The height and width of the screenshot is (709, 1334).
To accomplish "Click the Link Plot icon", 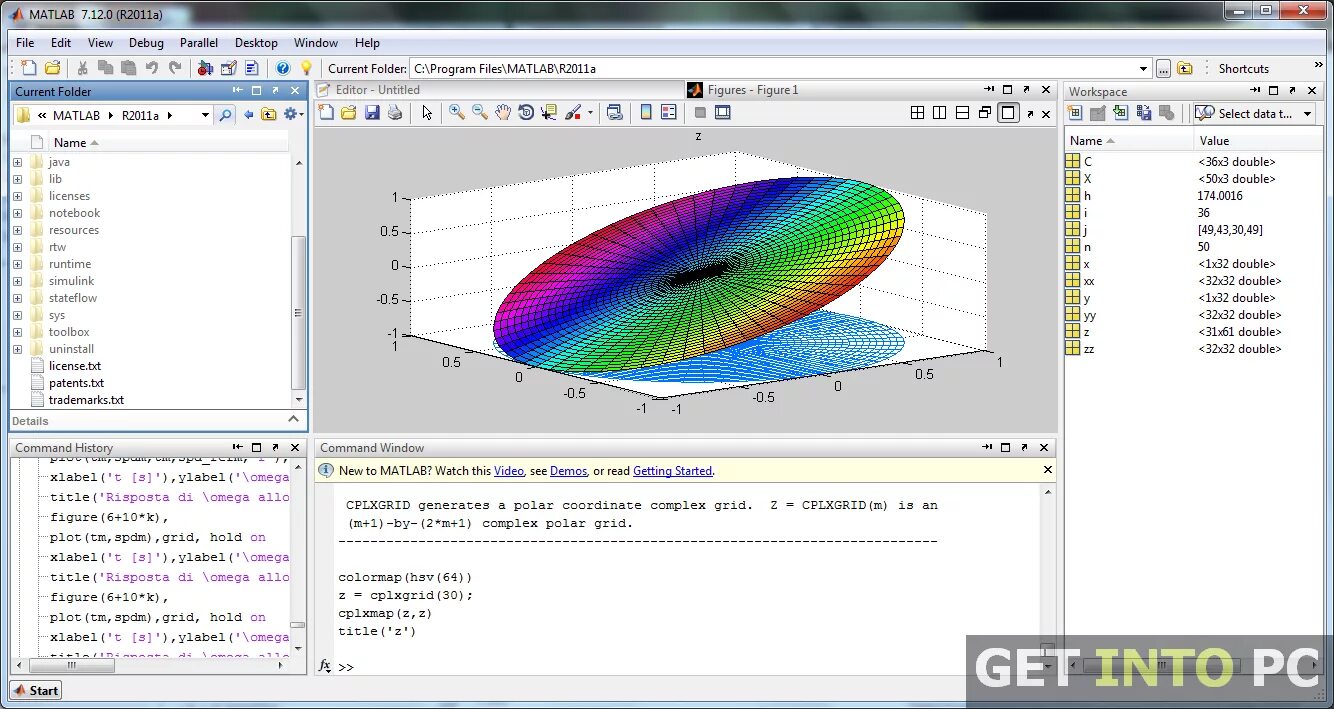I will (614, 112).
